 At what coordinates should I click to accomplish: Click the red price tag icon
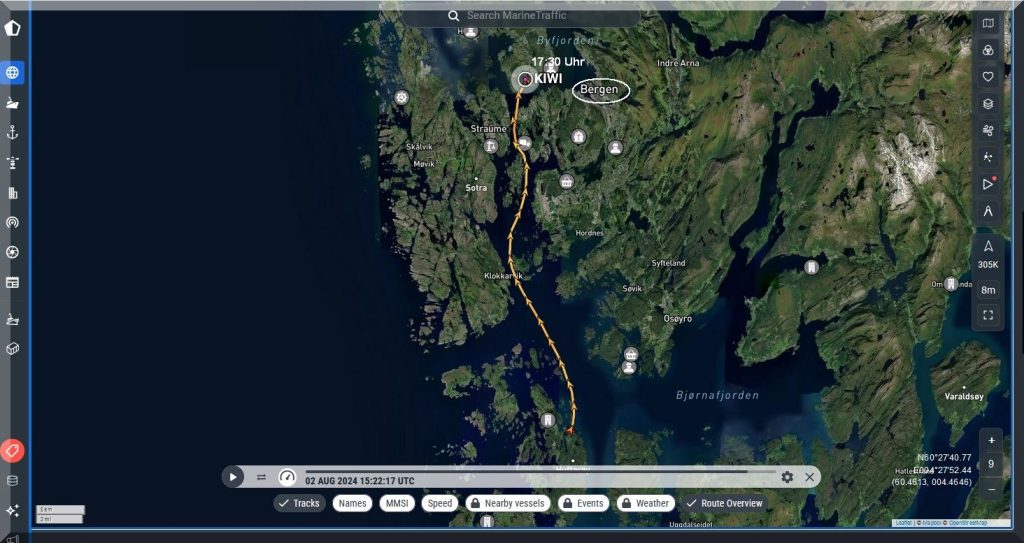click(13, 451)
